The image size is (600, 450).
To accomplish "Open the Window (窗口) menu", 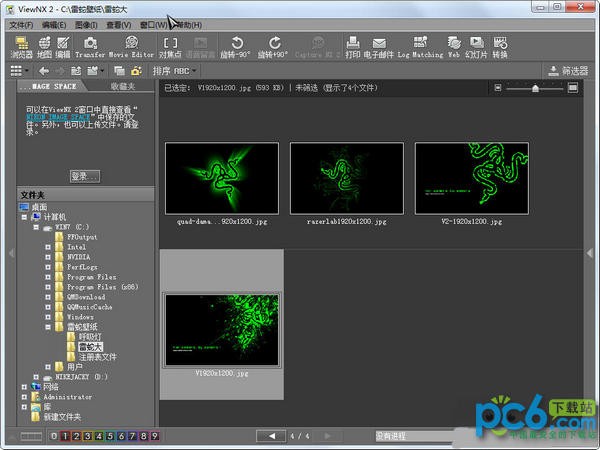I will pos(153,25).
